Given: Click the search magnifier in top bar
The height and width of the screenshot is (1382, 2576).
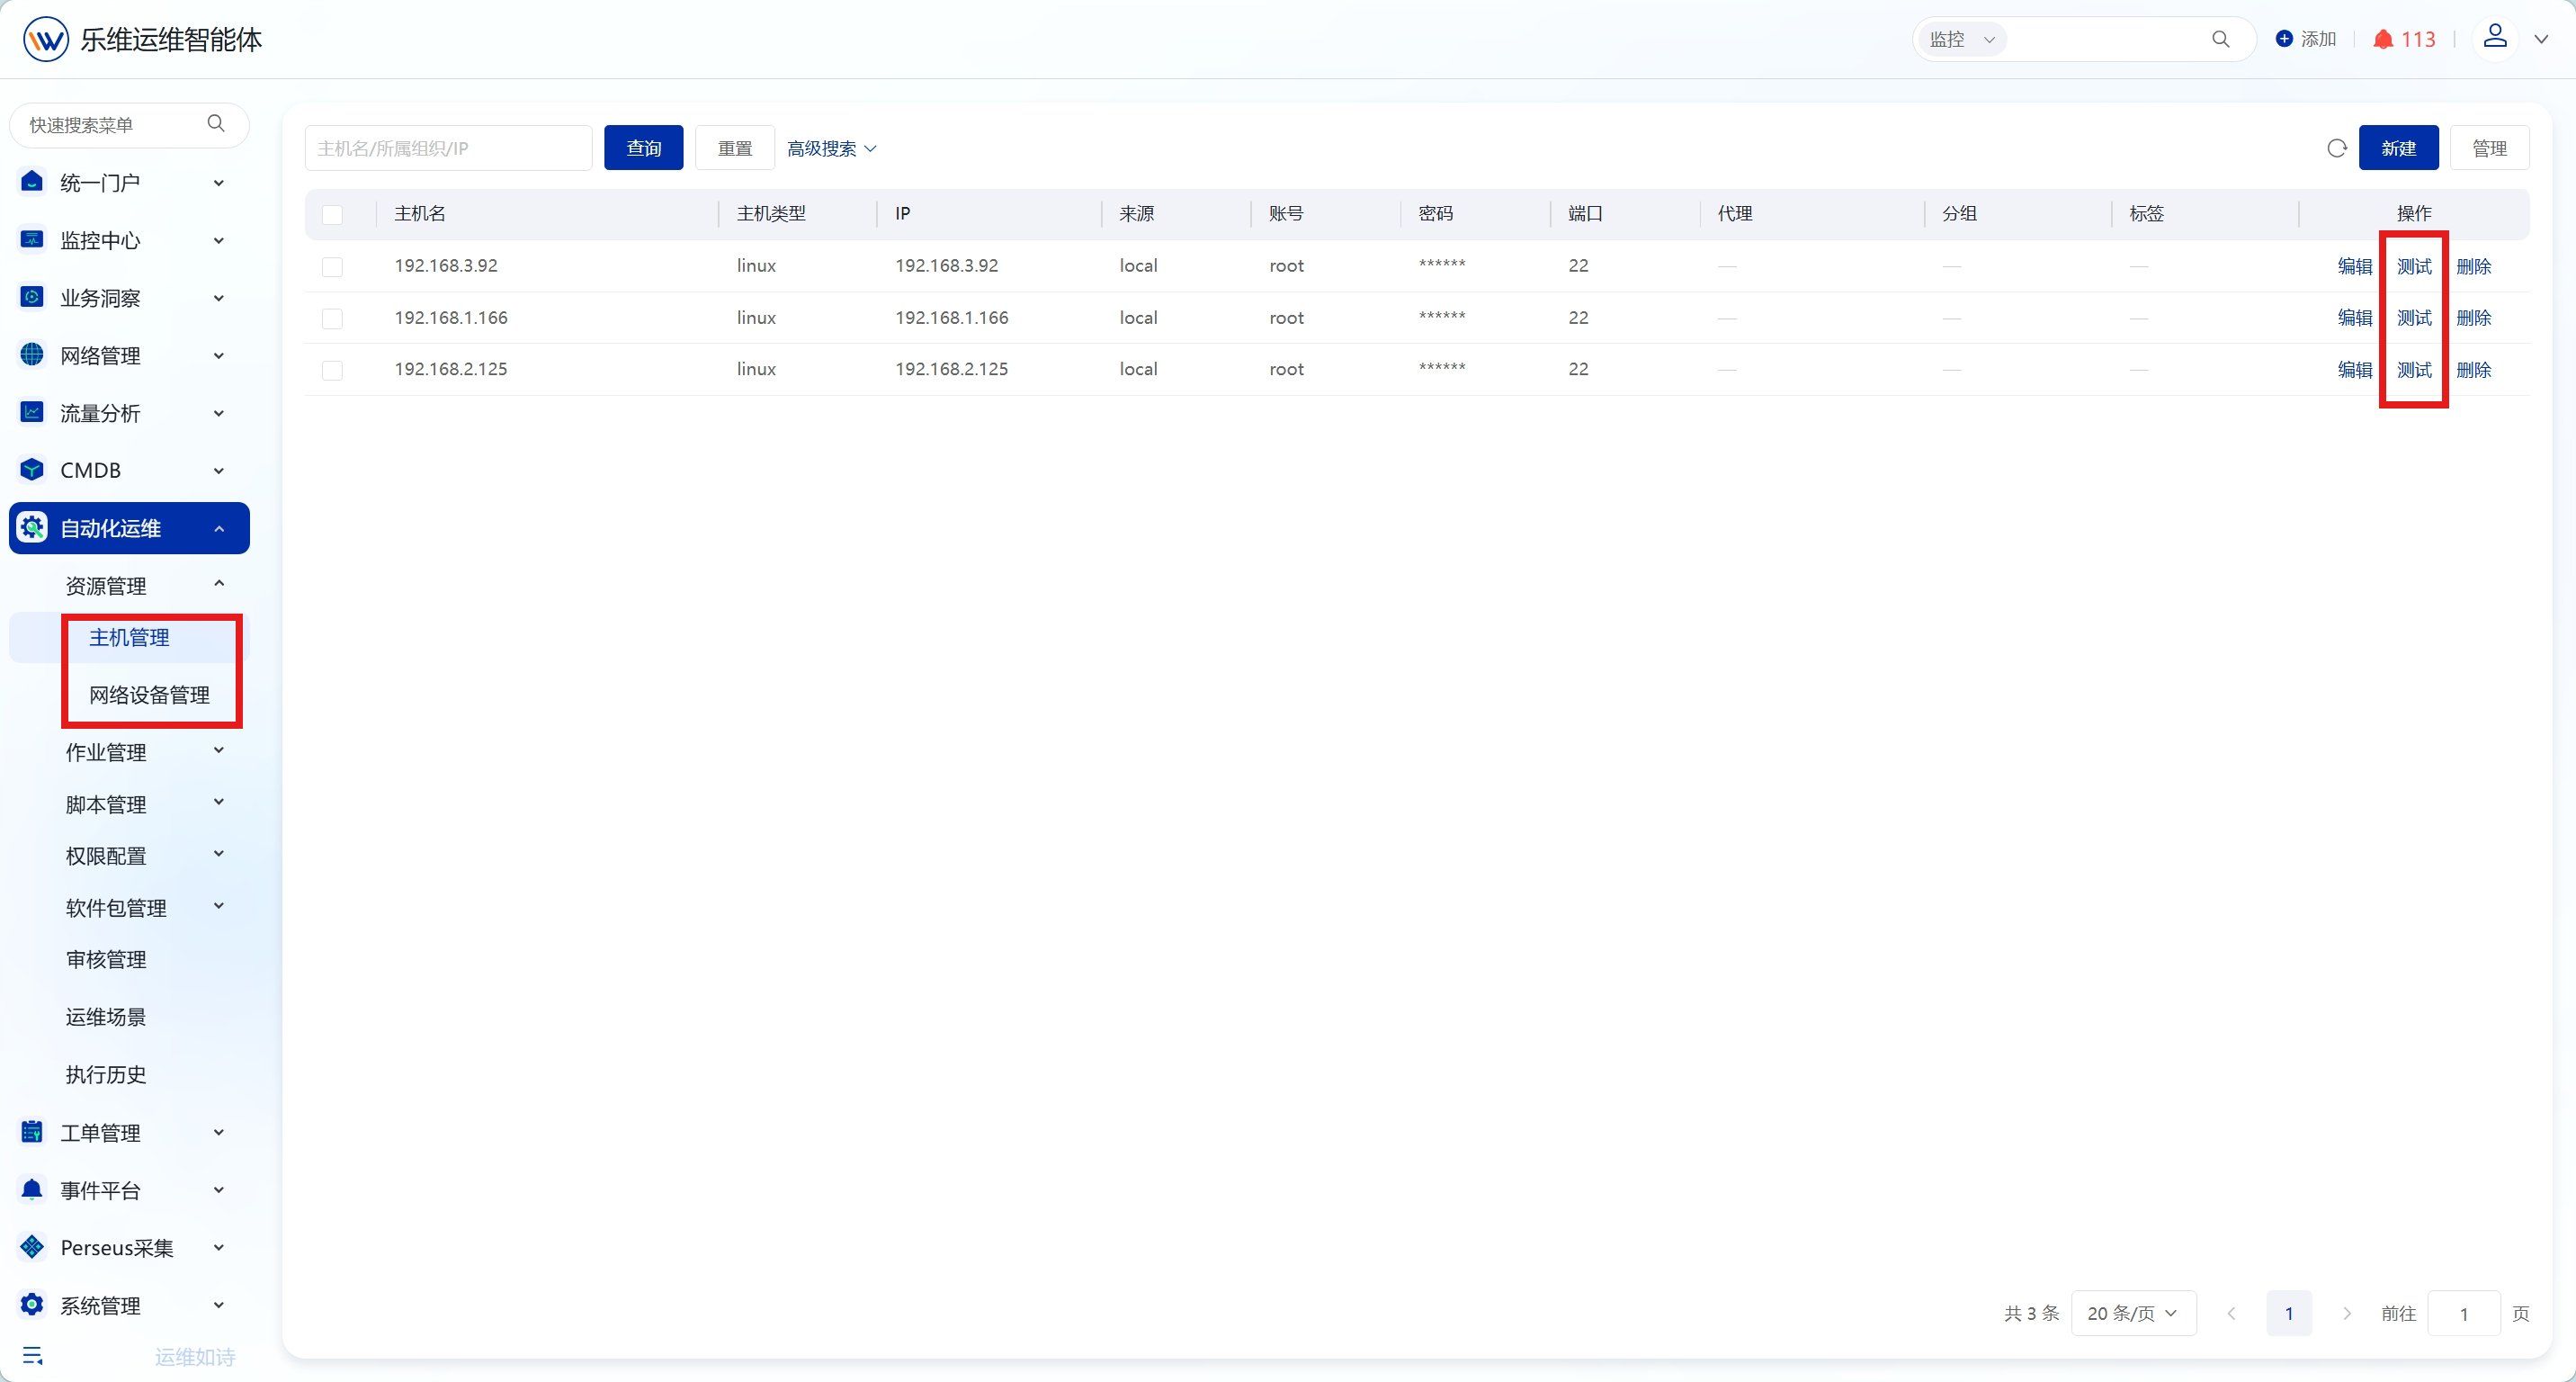Looking at the screenshot, I should (2220, 39).
